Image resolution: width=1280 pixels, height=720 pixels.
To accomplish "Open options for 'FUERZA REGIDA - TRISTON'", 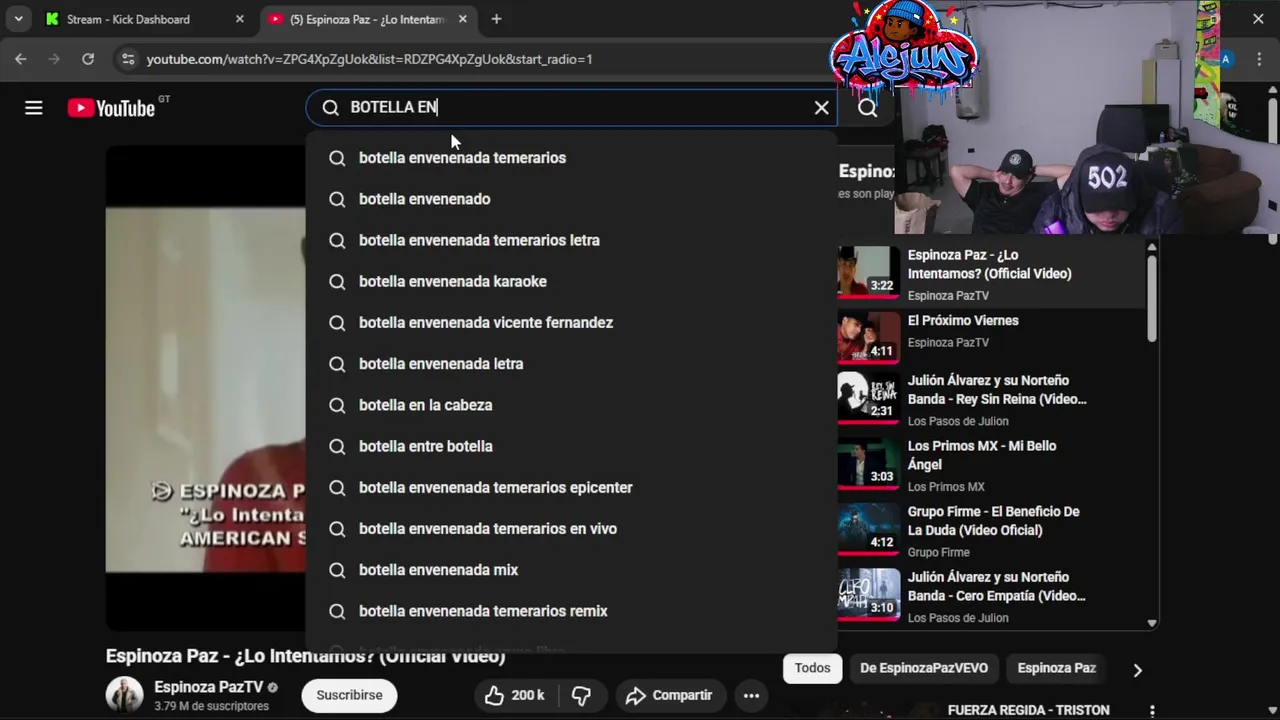I will (x=1153, y=711).
